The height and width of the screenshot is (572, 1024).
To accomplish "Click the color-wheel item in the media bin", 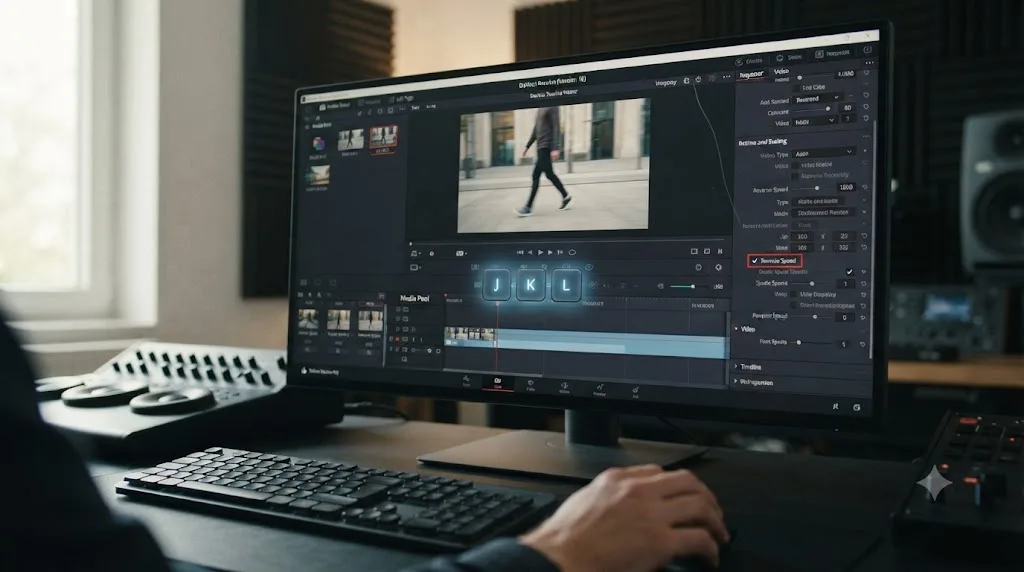I will 319,144.
